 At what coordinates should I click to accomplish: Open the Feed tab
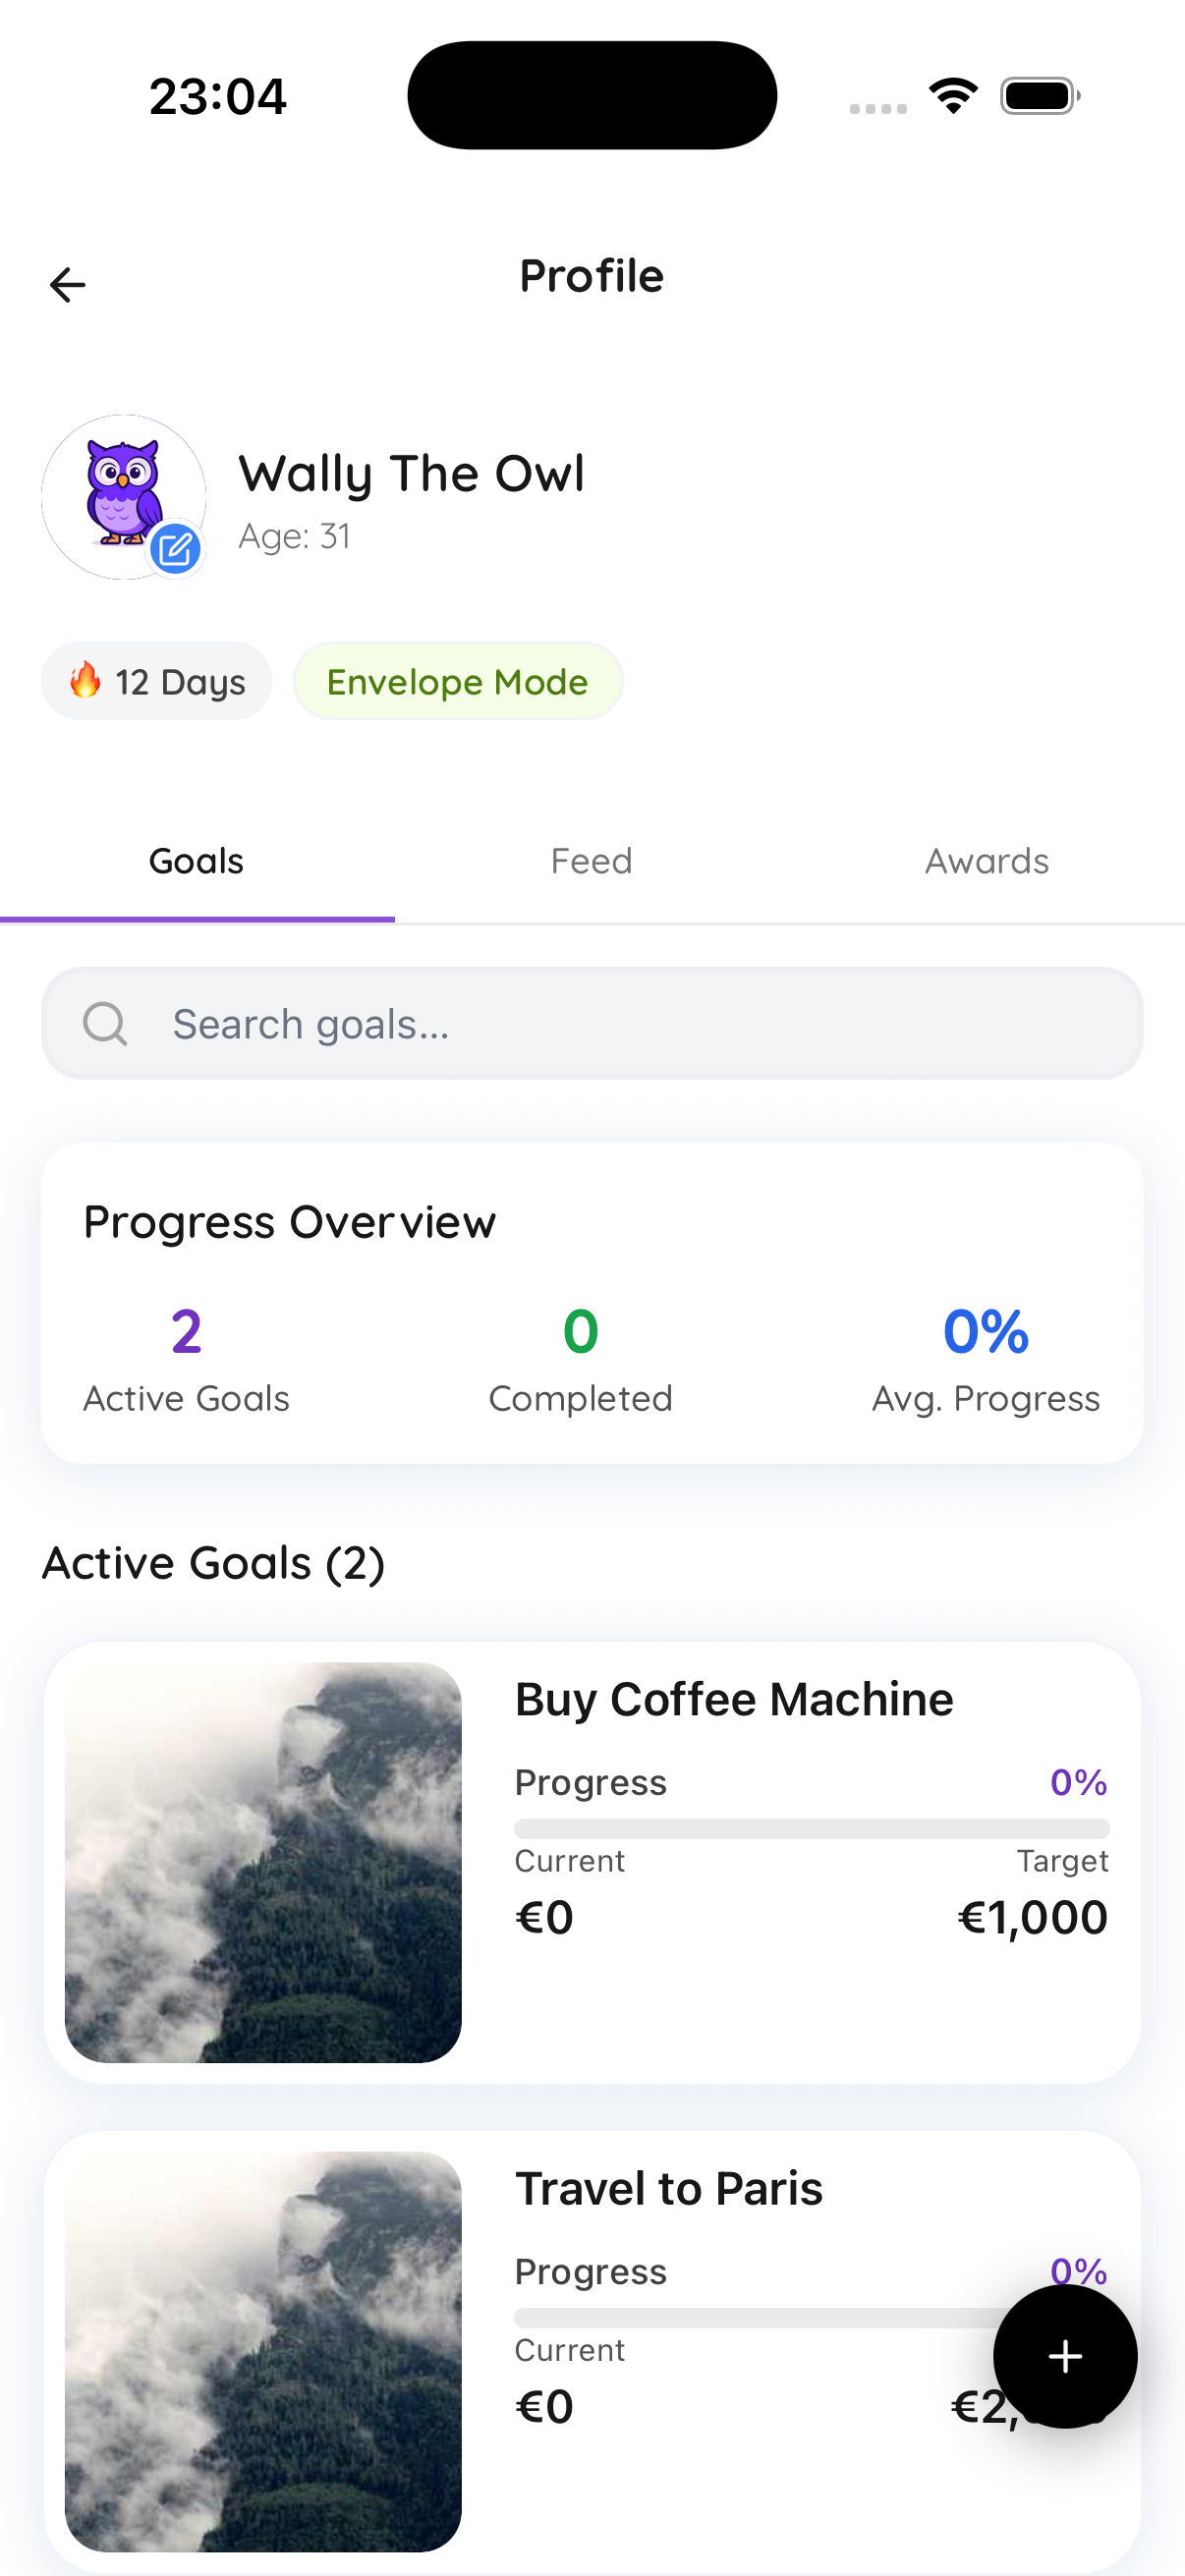(x=592, y=861)
